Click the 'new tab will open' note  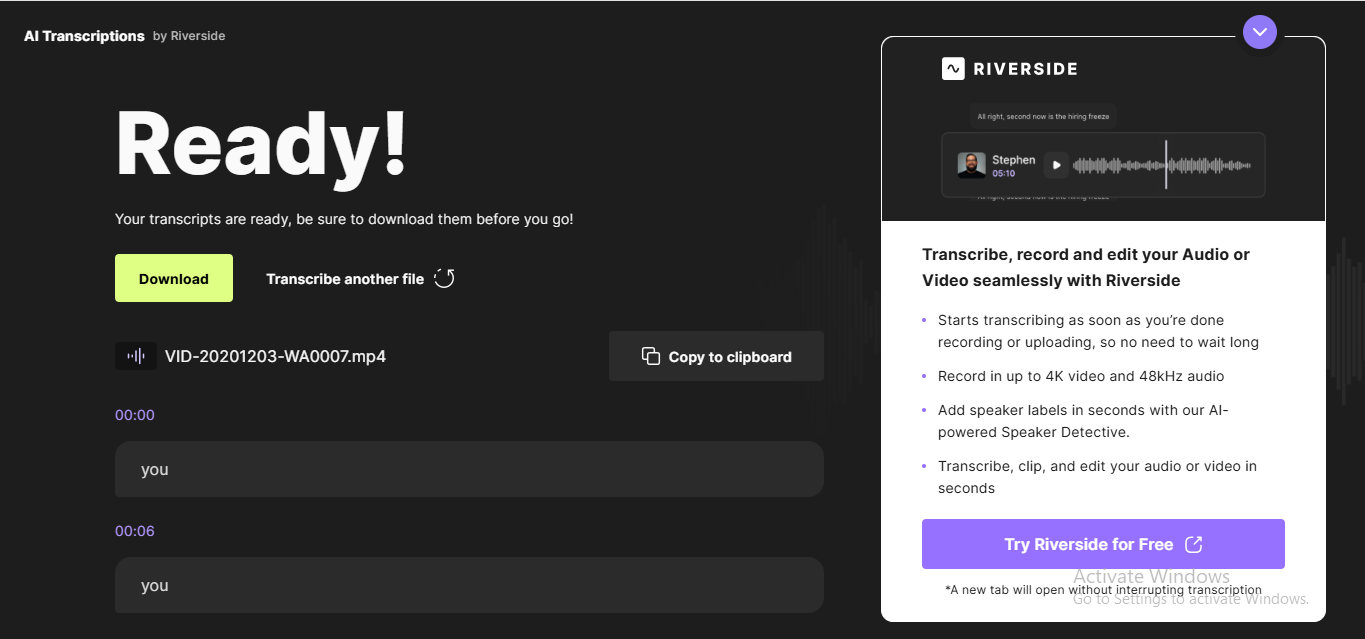1103,590
